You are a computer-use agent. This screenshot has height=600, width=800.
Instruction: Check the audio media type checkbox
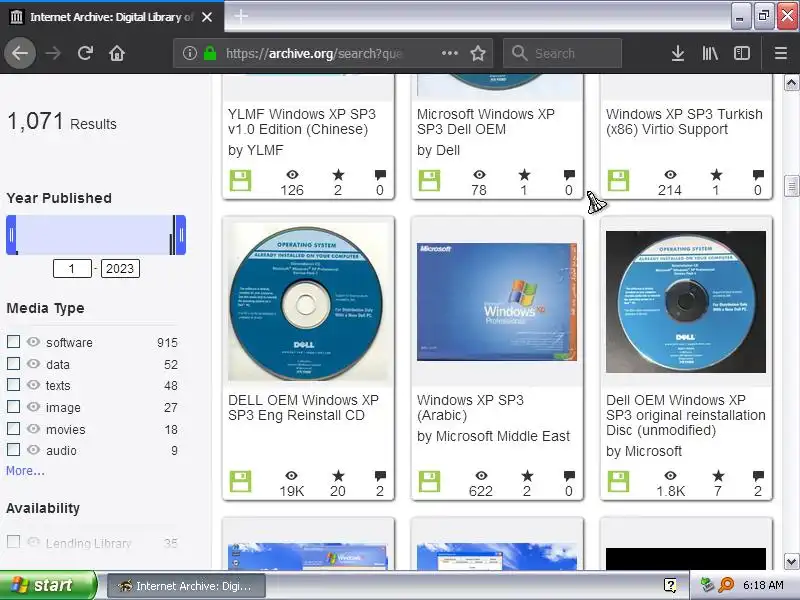14,449
